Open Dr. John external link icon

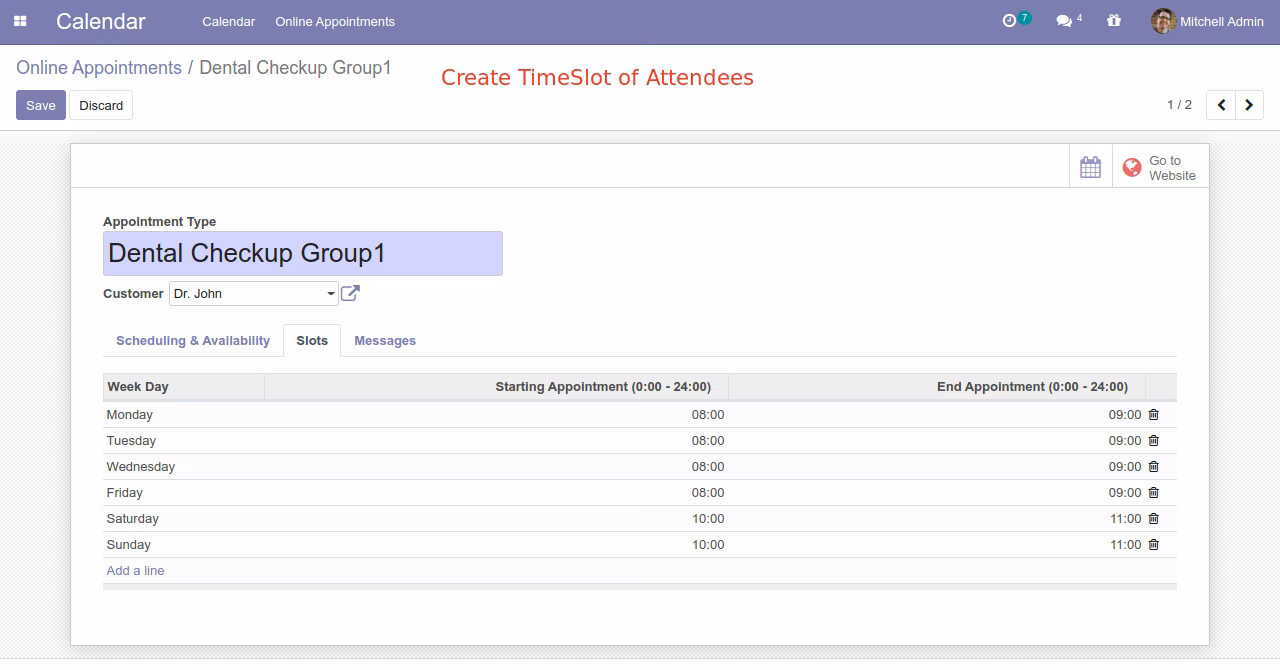pyautogui.click(x=350, y=293)
